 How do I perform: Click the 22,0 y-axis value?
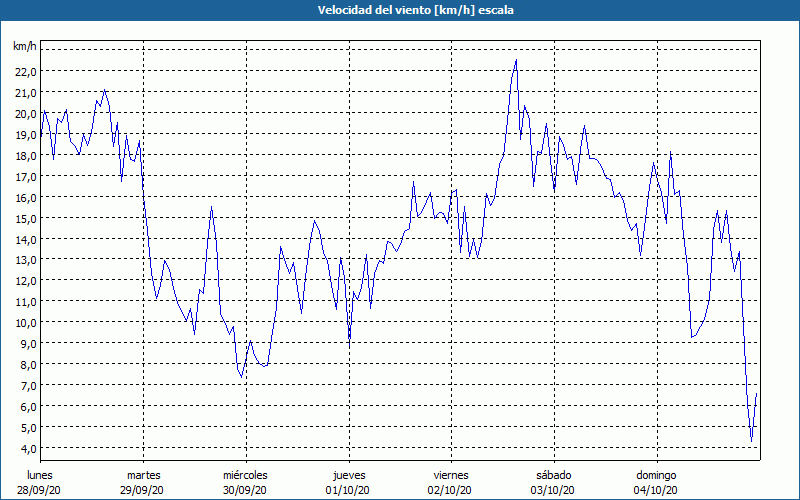(x=26, y=72)
